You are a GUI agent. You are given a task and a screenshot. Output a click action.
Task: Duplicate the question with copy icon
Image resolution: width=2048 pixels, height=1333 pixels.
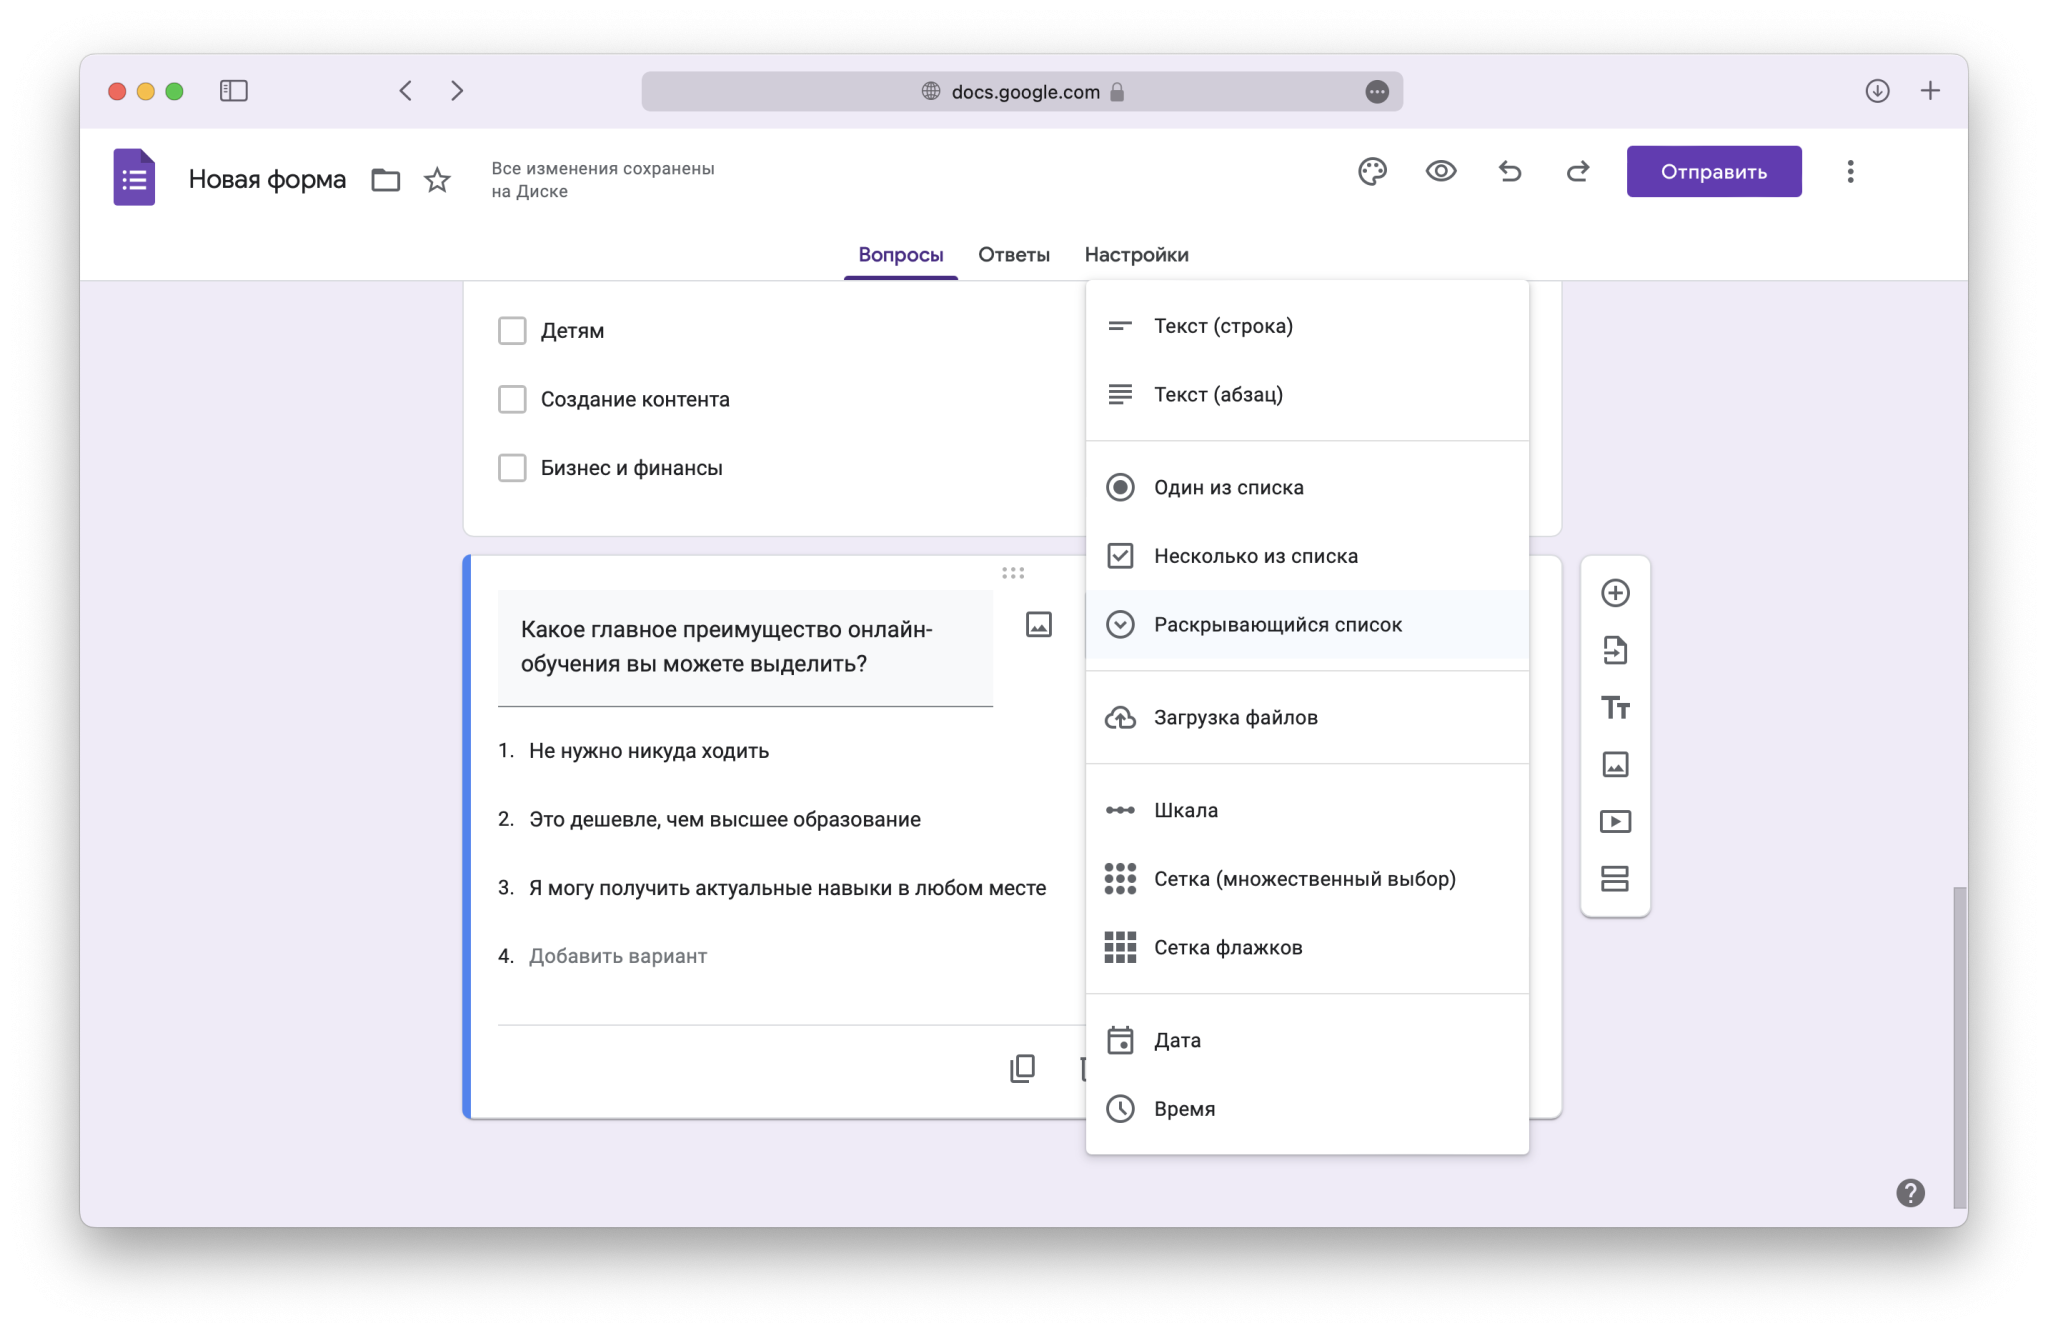pos(1022,1068)
